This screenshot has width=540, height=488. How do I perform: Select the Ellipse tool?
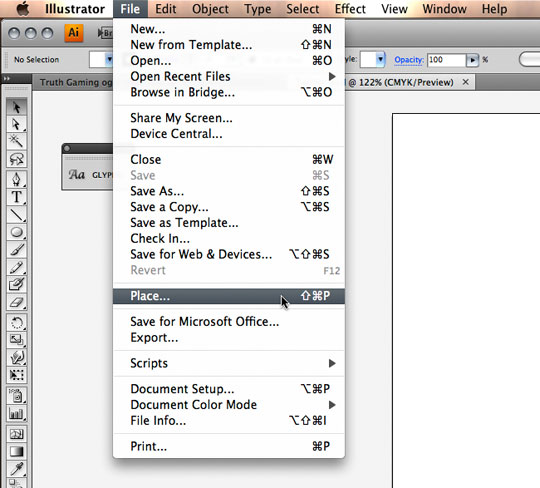(x=16, y=232)
